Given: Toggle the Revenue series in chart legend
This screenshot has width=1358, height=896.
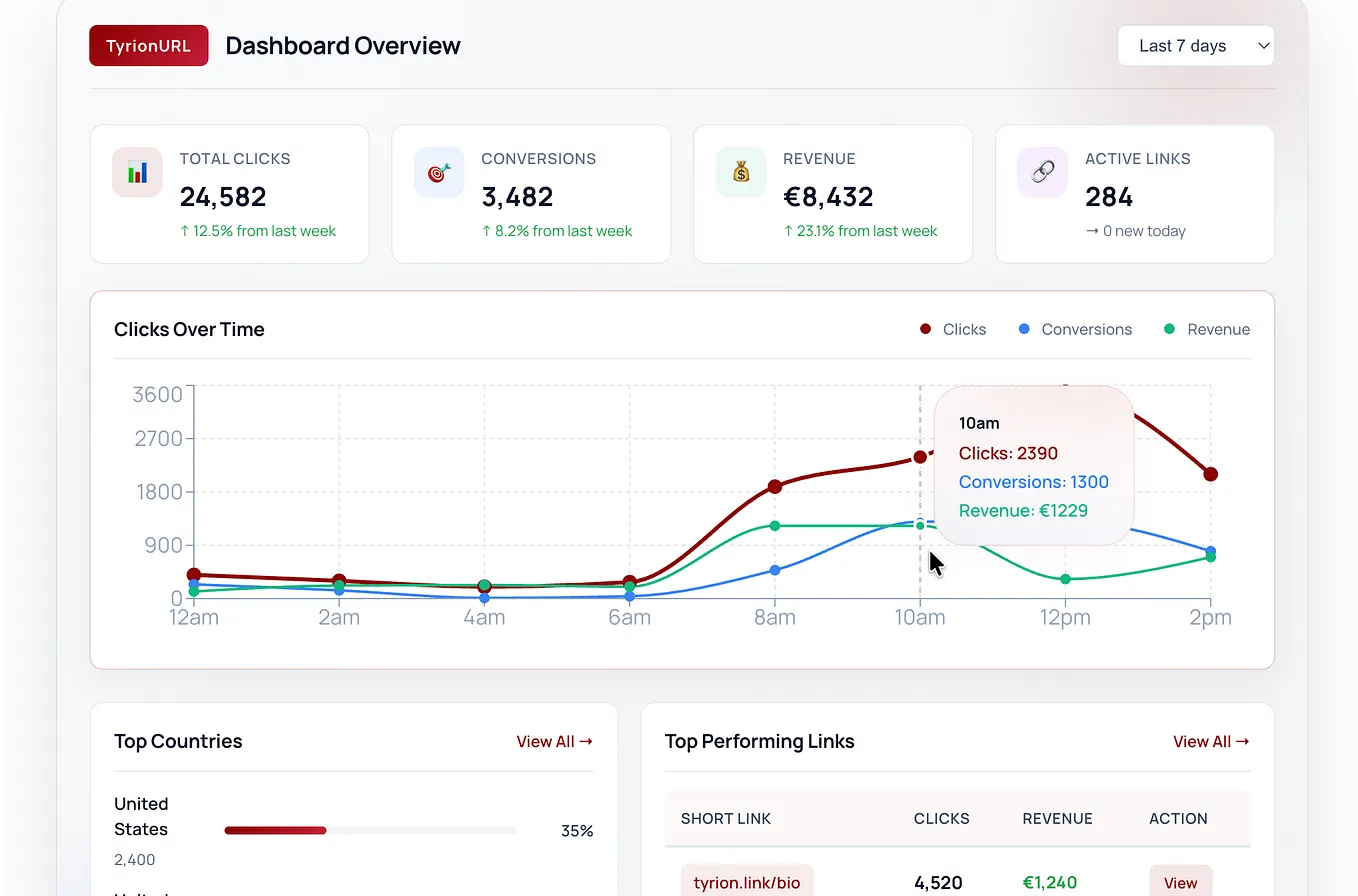Looking at the screenshot, I should pos(1207,329).
